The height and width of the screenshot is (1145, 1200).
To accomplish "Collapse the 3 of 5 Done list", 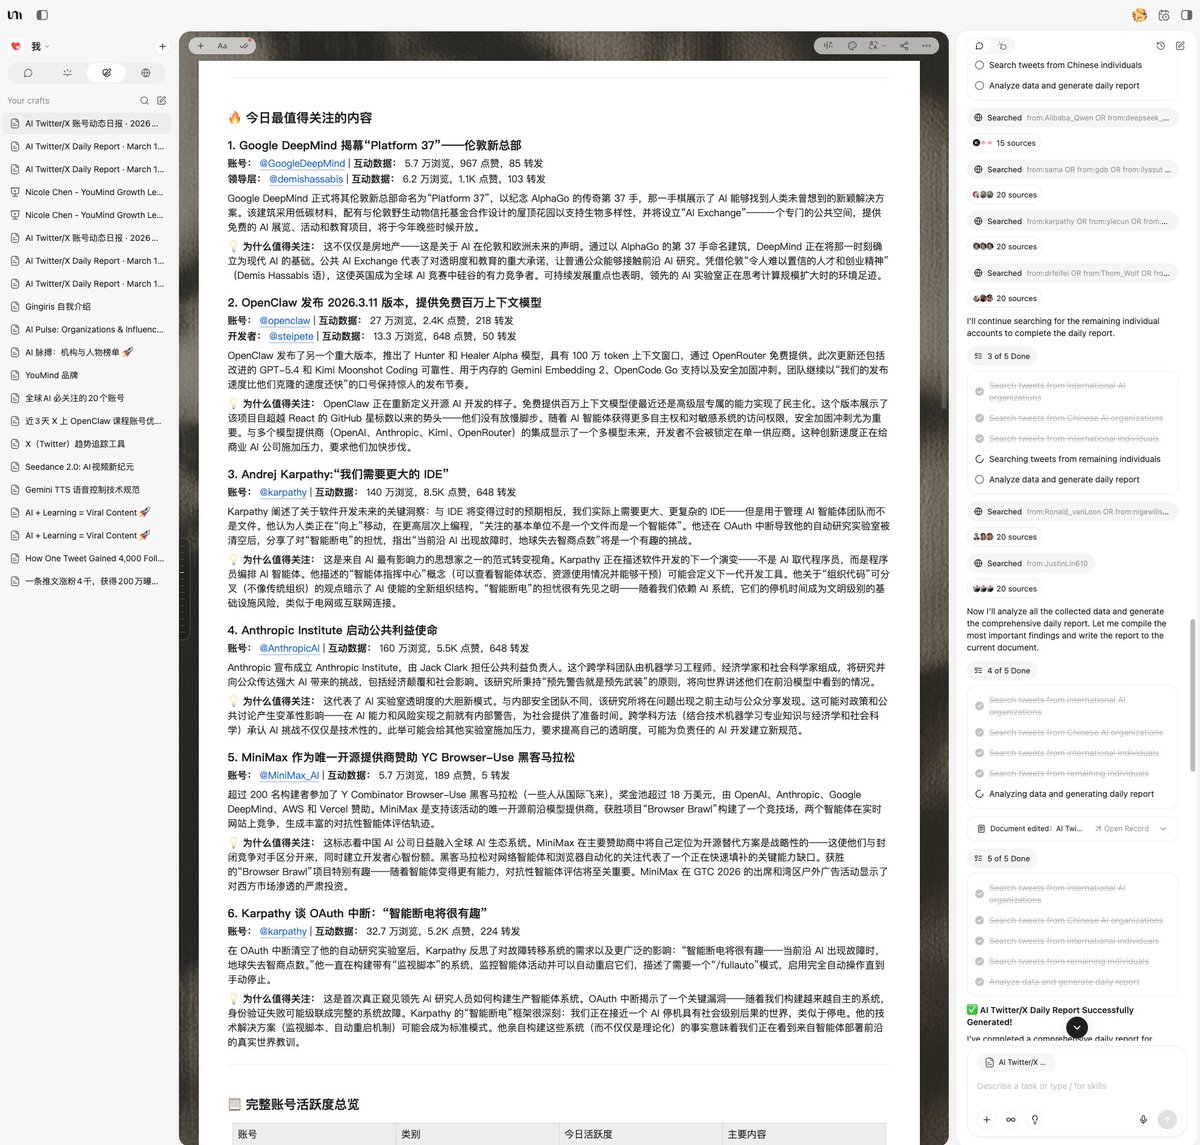I will [x=1002, y=356].
